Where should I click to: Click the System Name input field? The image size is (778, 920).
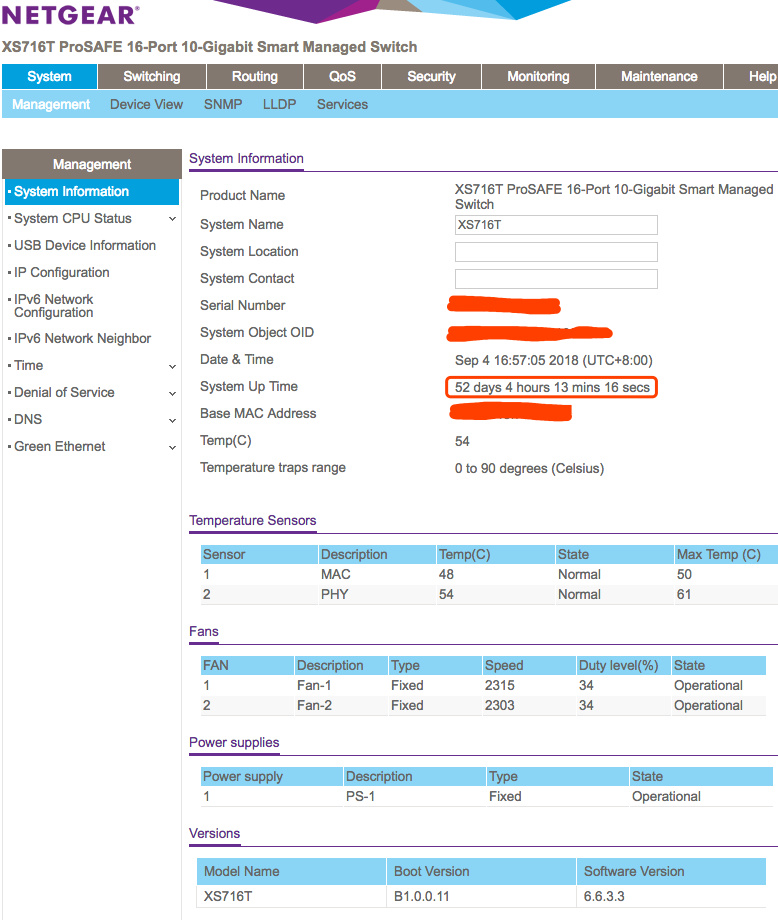click(x=556, y=225)
